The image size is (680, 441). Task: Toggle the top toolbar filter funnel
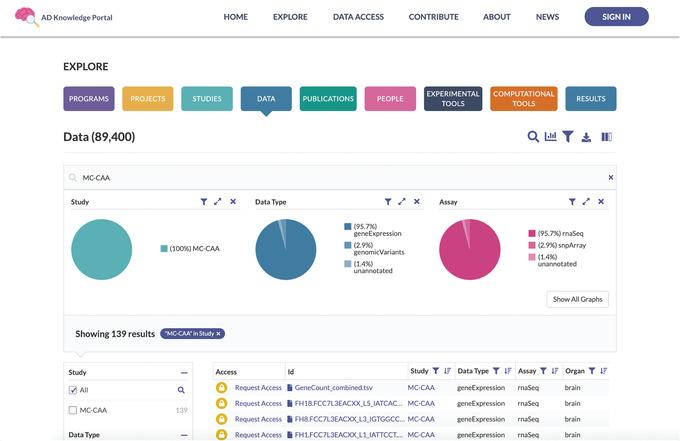(568, 137)
